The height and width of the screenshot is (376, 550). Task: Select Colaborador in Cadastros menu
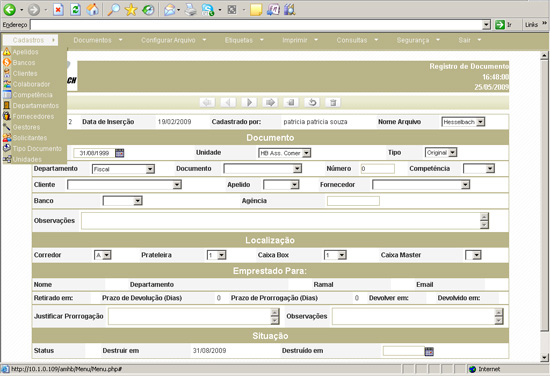31,84
